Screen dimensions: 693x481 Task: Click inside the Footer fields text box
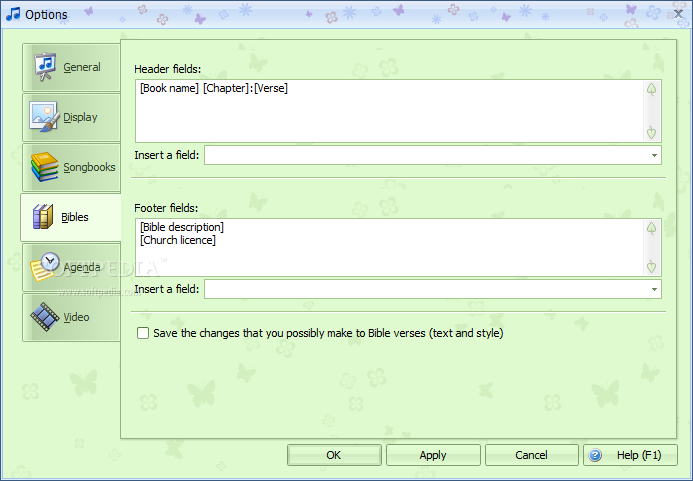tap(398, 248)
